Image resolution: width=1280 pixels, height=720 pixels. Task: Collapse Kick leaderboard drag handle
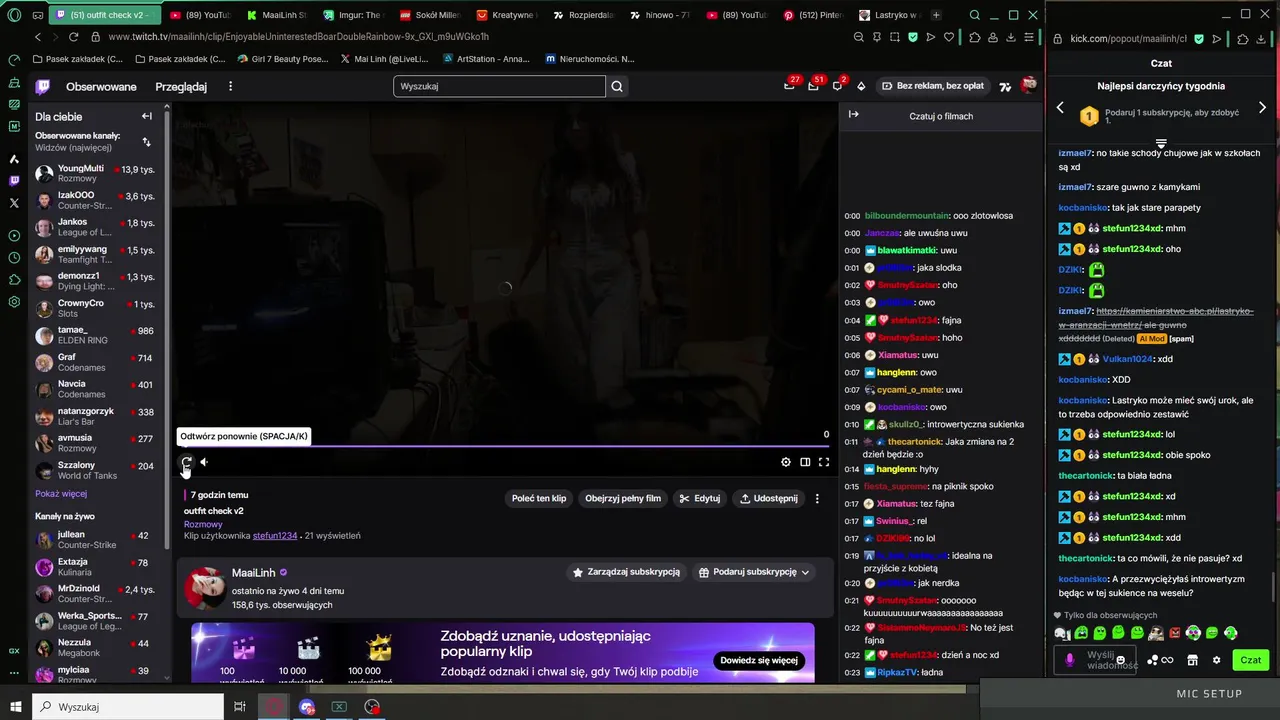[x=1161, y=143]
